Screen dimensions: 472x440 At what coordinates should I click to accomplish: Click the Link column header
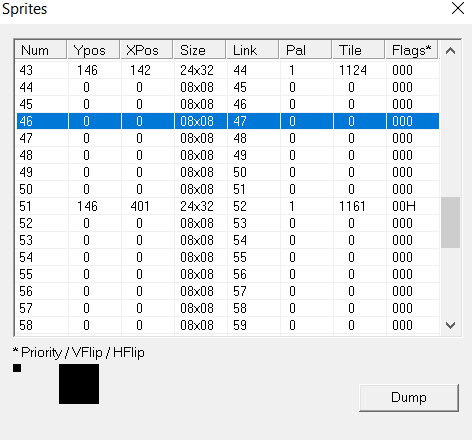253,50
